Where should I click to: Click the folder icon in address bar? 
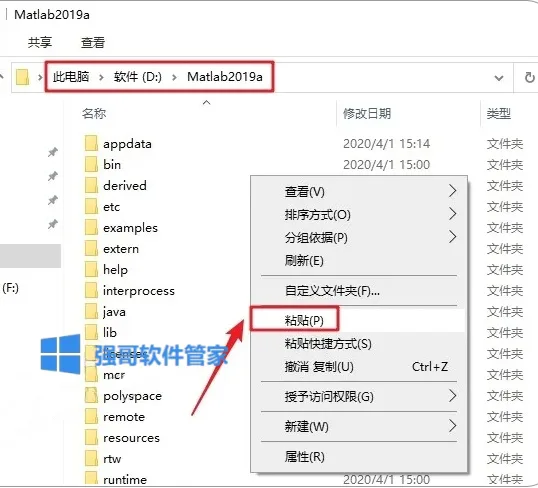tap(22, 77)
